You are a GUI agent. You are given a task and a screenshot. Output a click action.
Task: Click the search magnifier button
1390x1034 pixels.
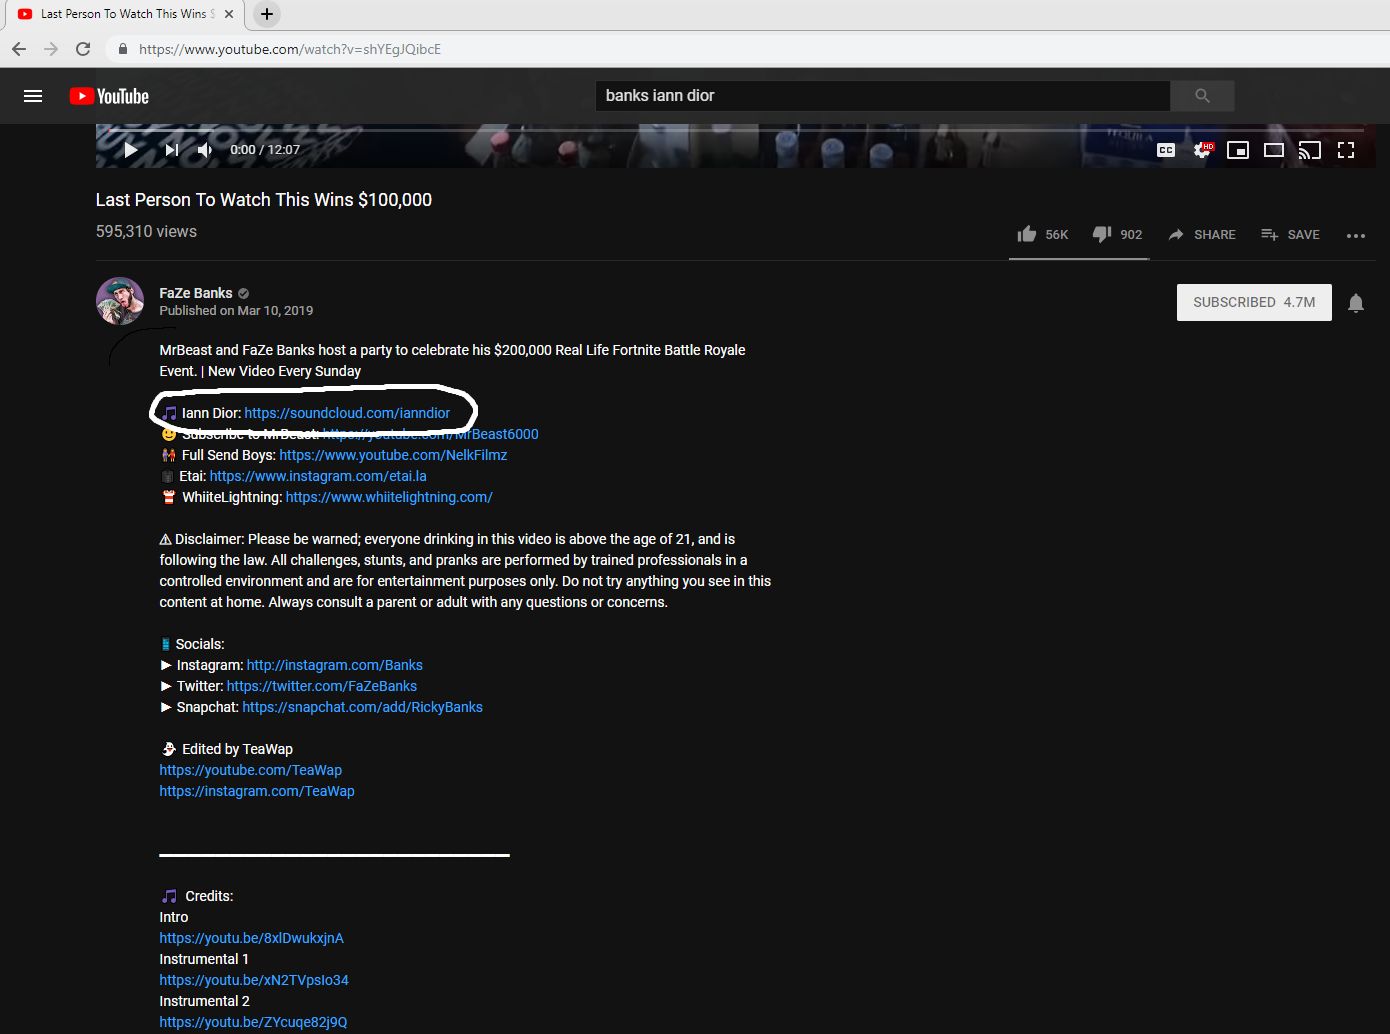coord(1202,96)
